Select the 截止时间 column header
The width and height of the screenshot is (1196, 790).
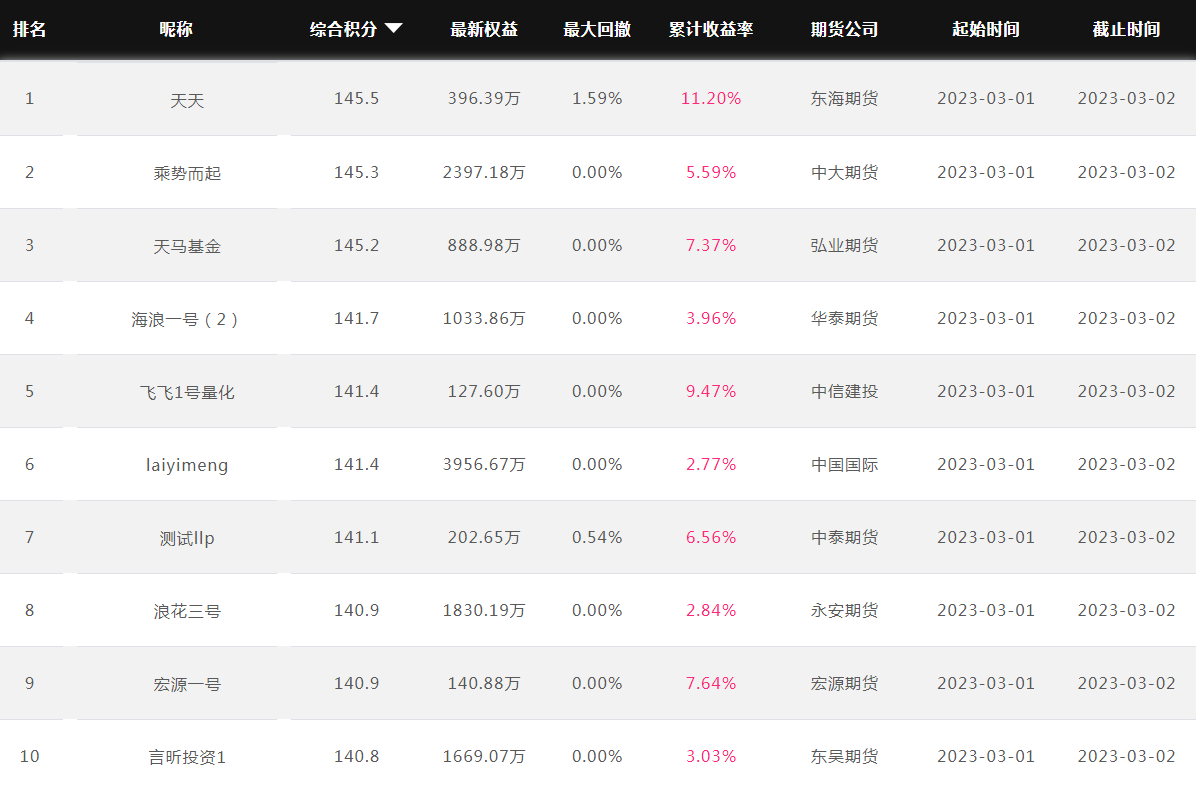[x=1126, y=29]
